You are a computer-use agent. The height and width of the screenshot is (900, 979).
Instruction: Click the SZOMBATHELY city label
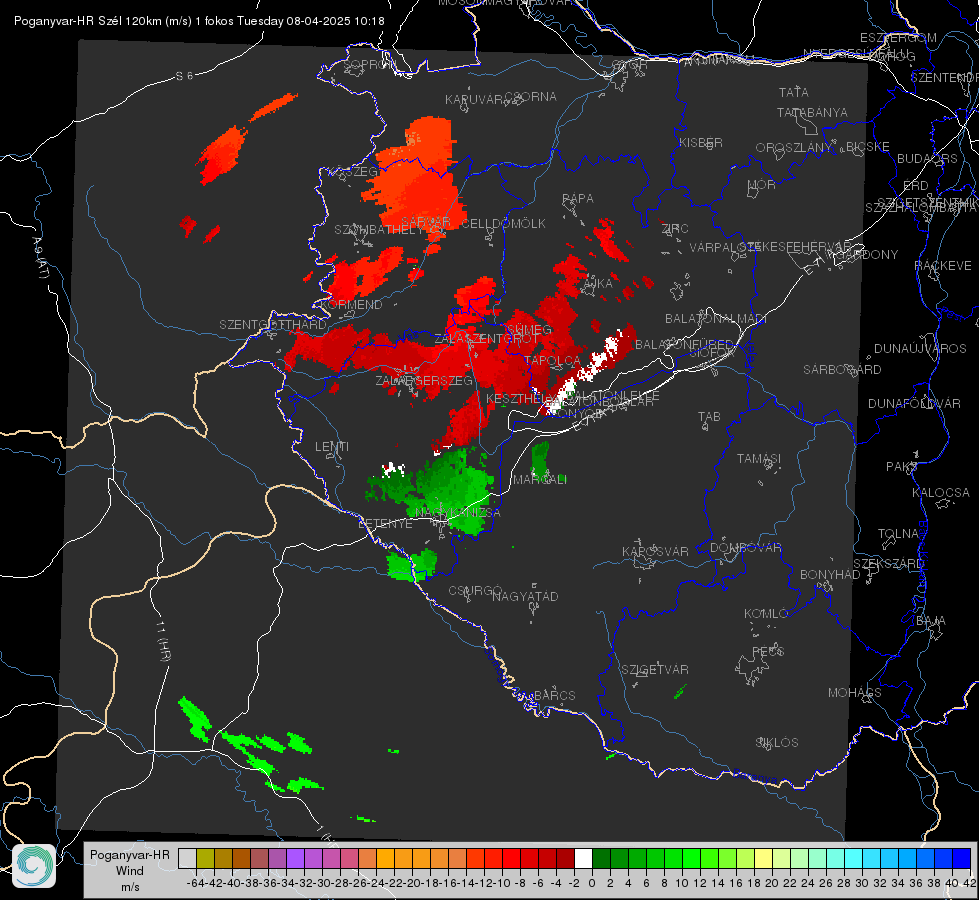coord(379,230)
